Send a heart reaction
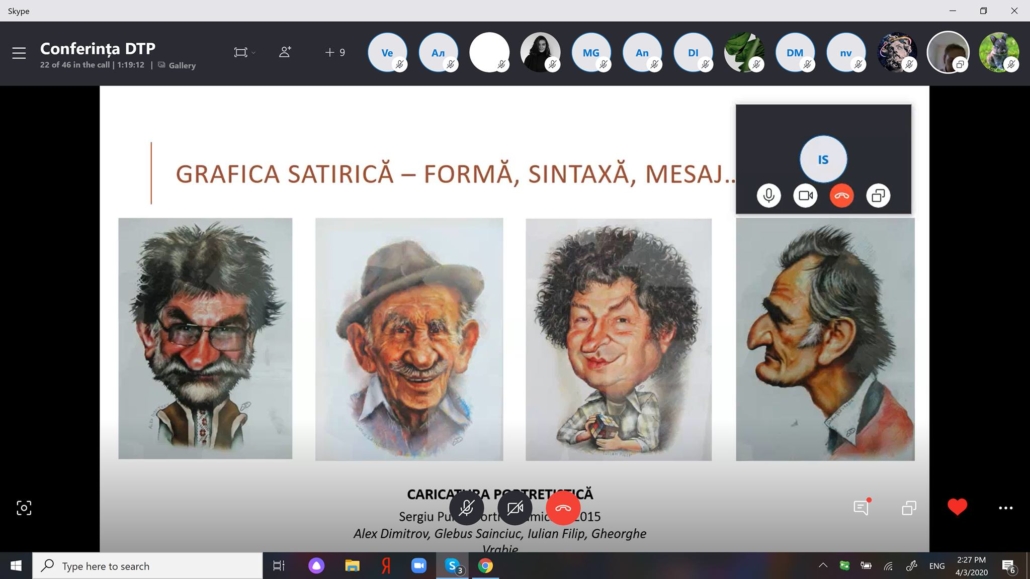Image resolution: width=1030 pixels, height=579 pixels. (957, 507)
